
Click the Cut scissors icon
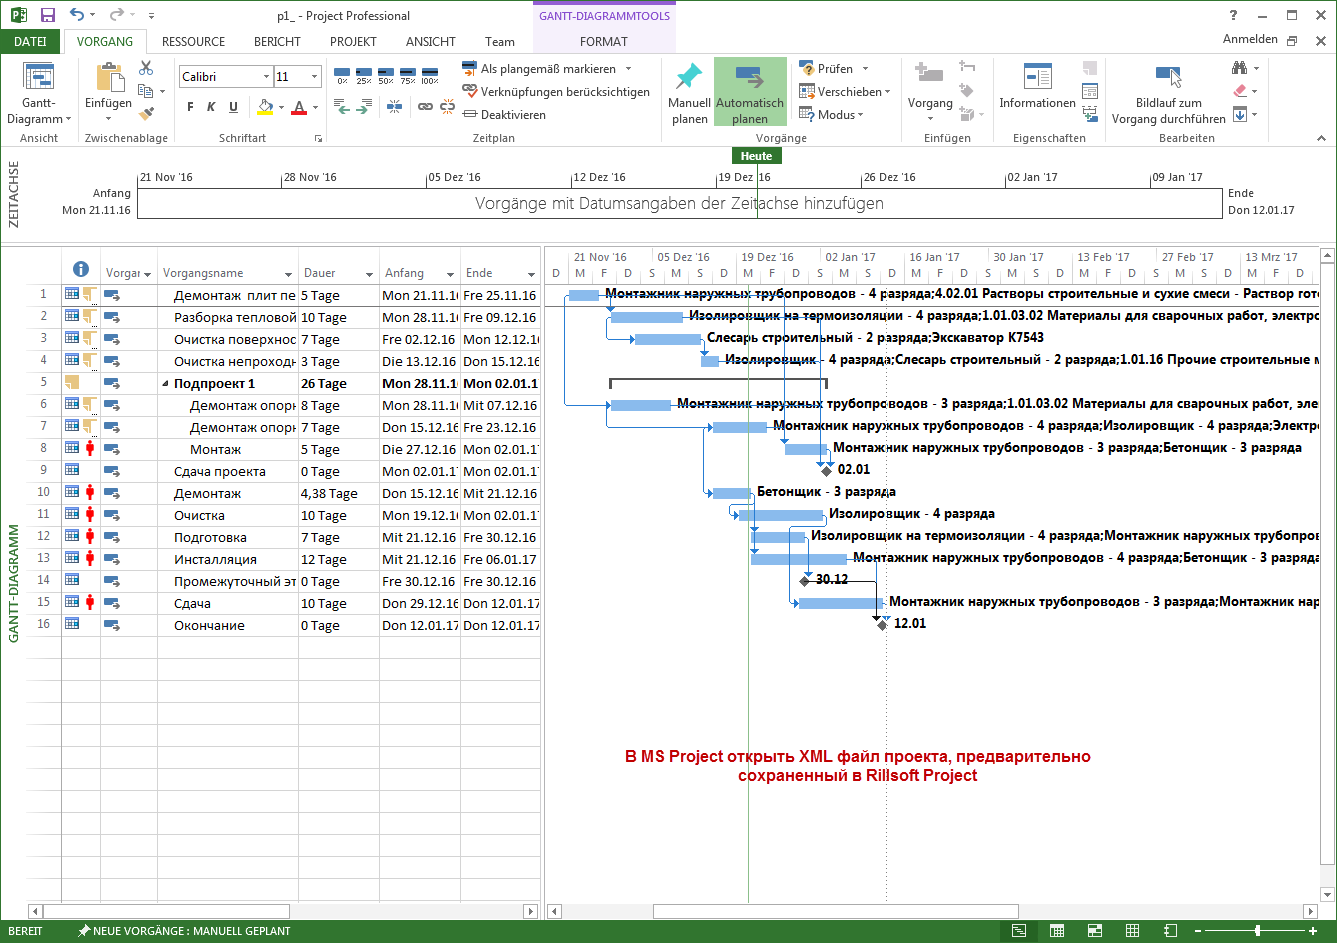pyautogui.click(x=146, y=68)
